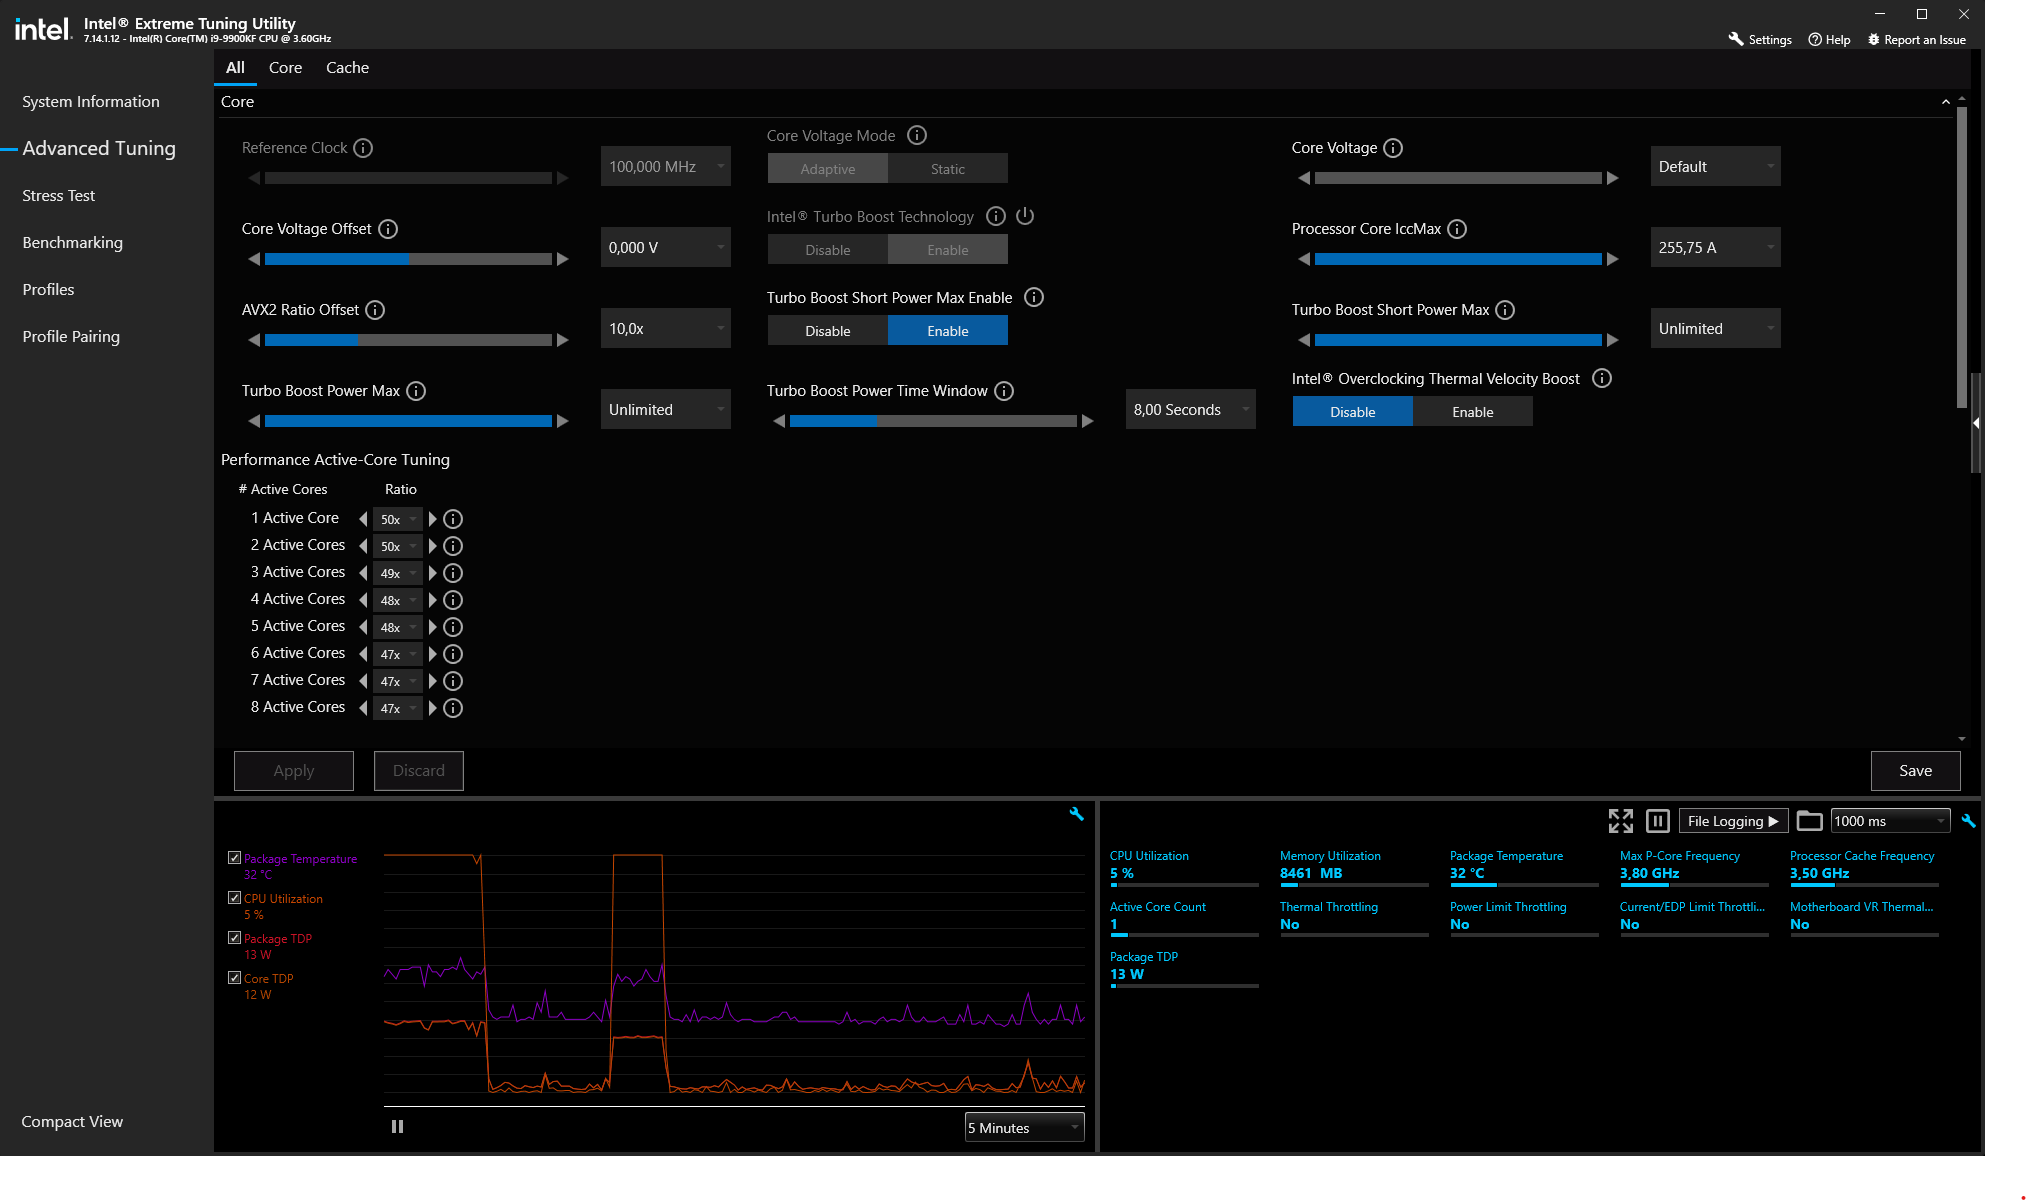
Task: Open graph settings wrench icon
Action: click(1077, 814)
